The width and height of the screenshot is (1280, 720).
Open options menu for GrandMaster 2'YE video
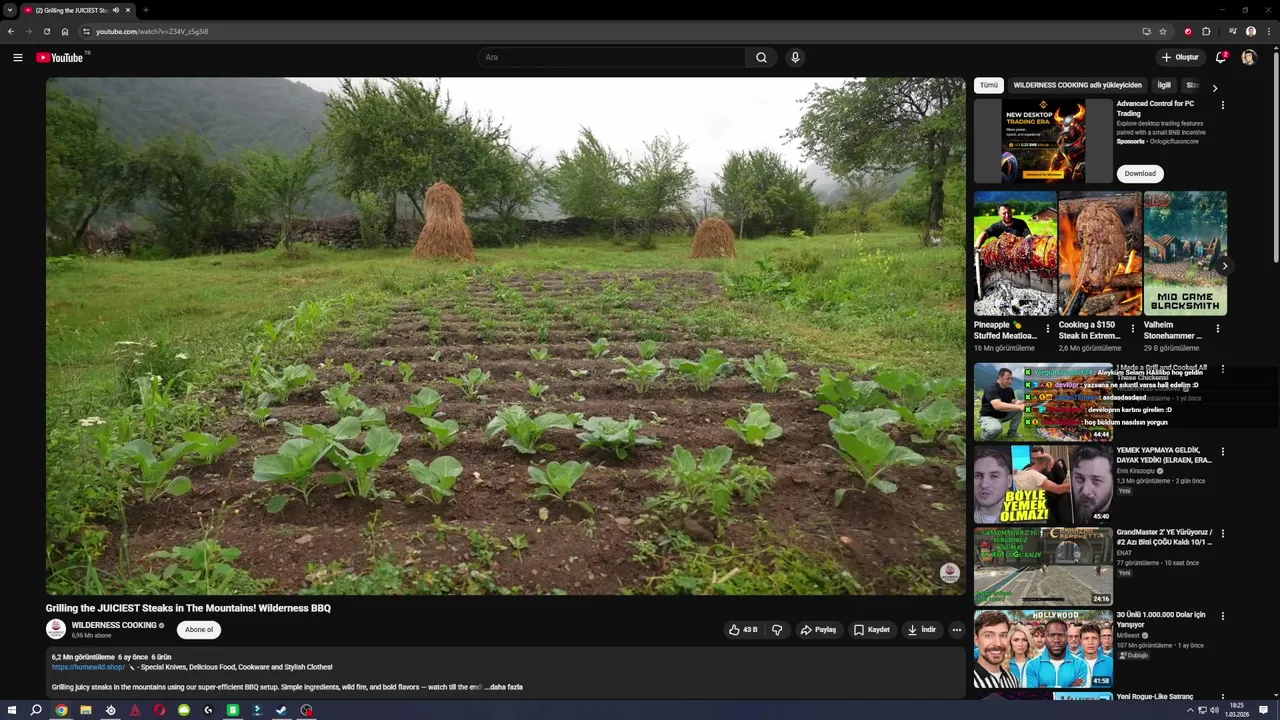tap(1222, 534)
